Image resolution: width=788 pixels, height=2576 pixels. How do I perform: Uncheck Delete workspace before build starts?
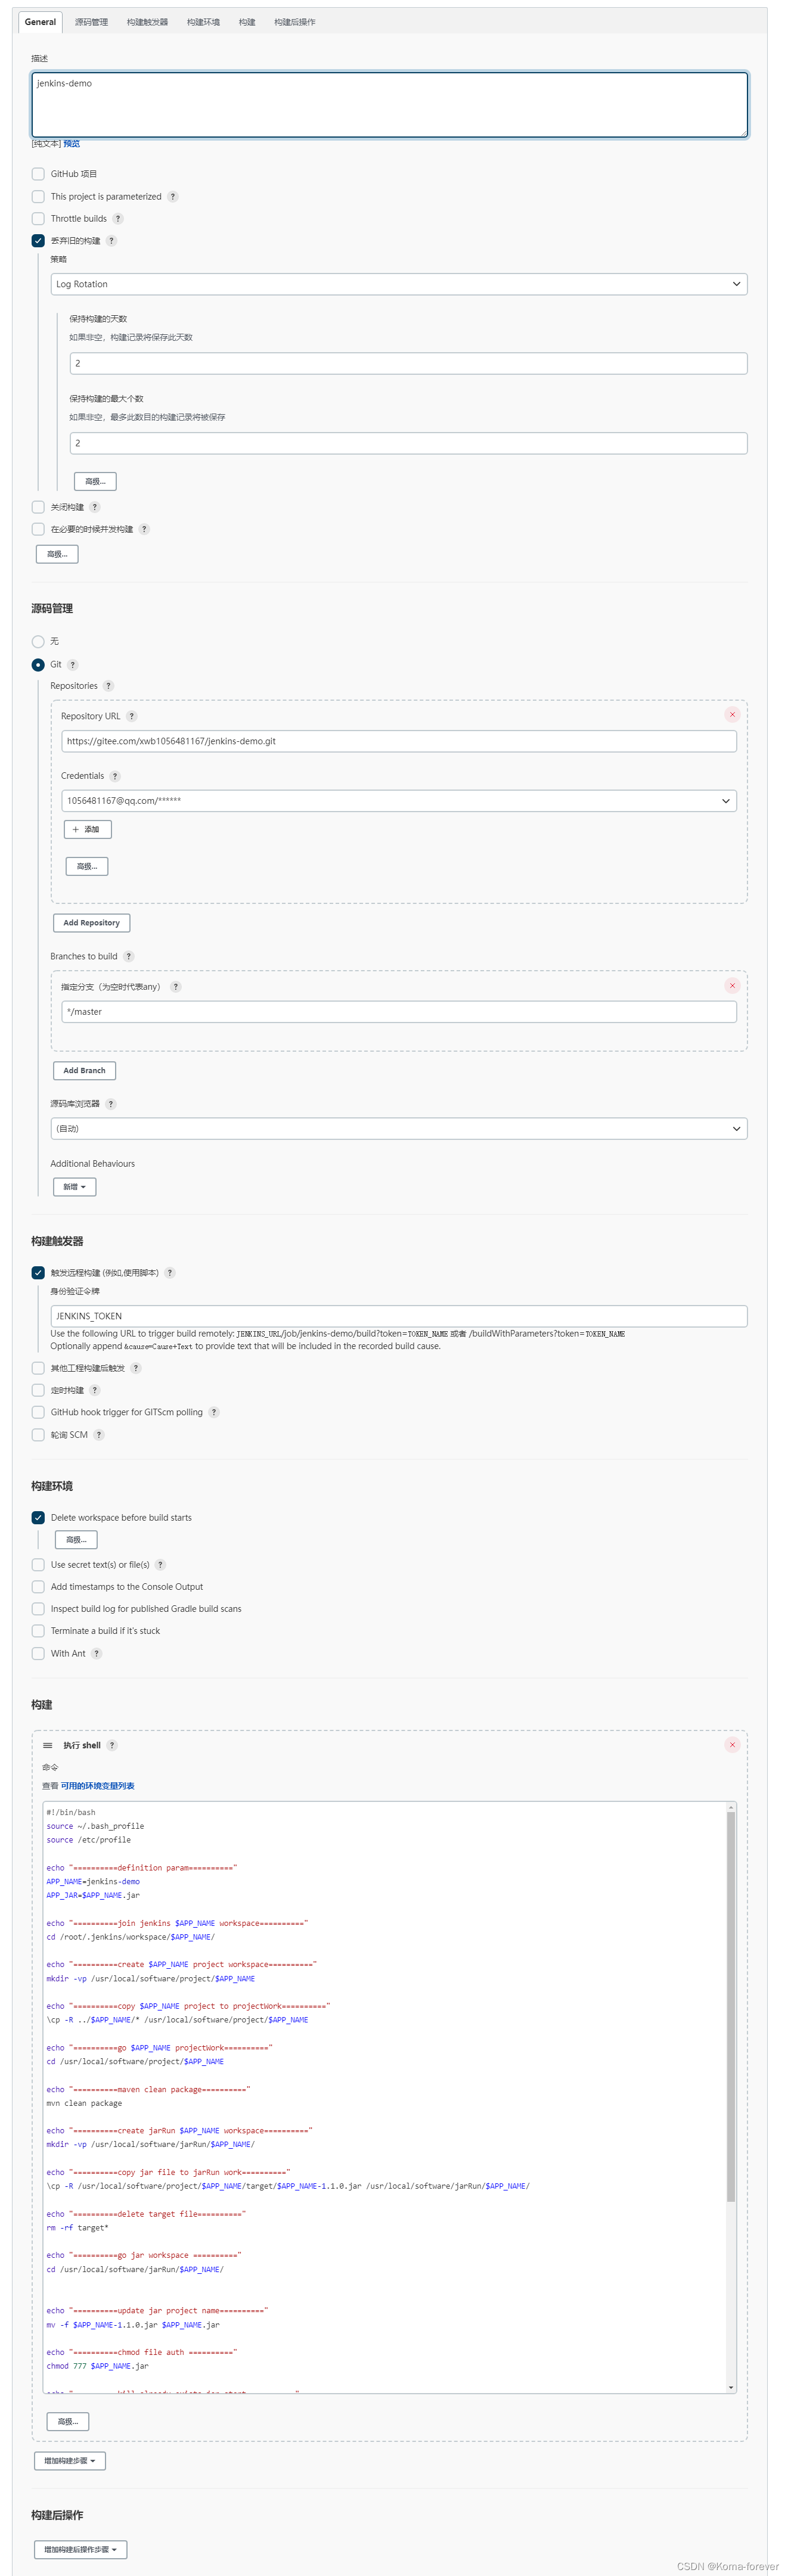[38, 1518]
